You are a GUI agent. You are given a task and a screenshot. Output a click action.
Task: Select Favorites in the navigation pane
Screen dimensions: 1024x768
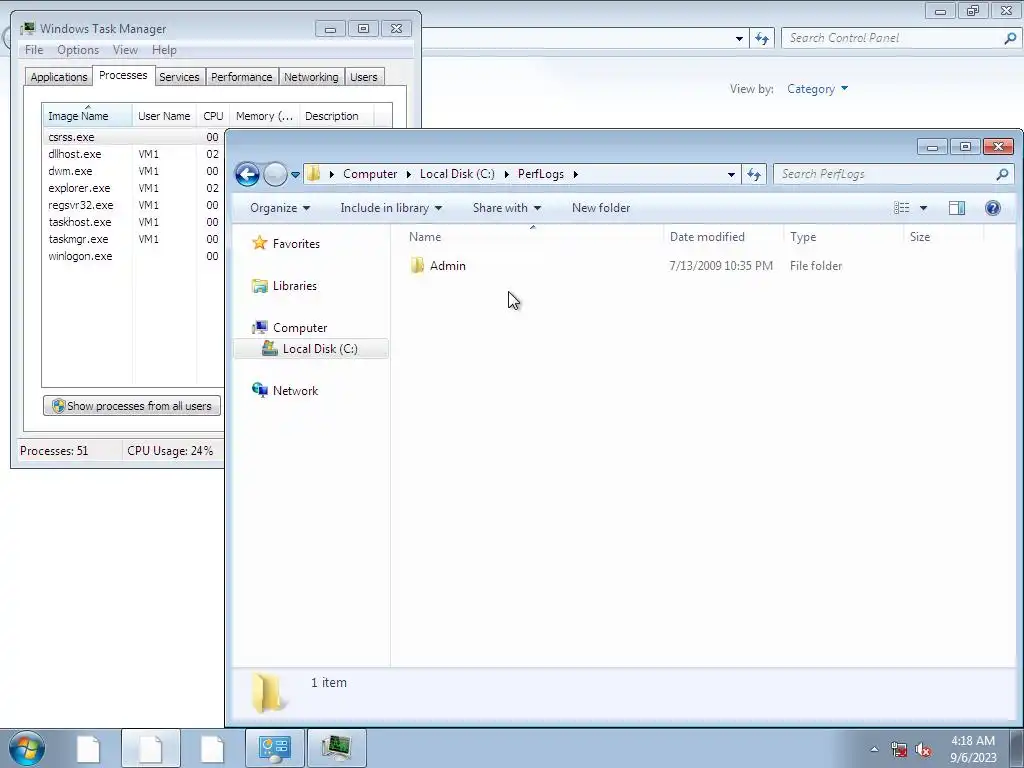coord(296,244)
